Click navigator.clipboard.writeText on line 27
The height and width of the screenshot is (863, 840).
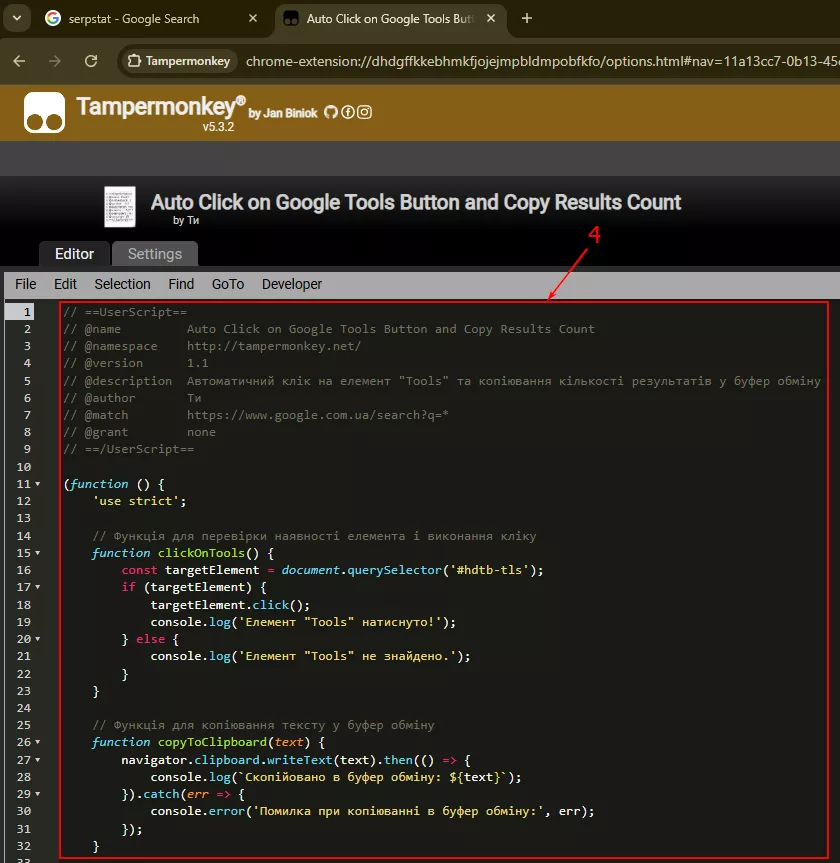click(x=227, y=760)
